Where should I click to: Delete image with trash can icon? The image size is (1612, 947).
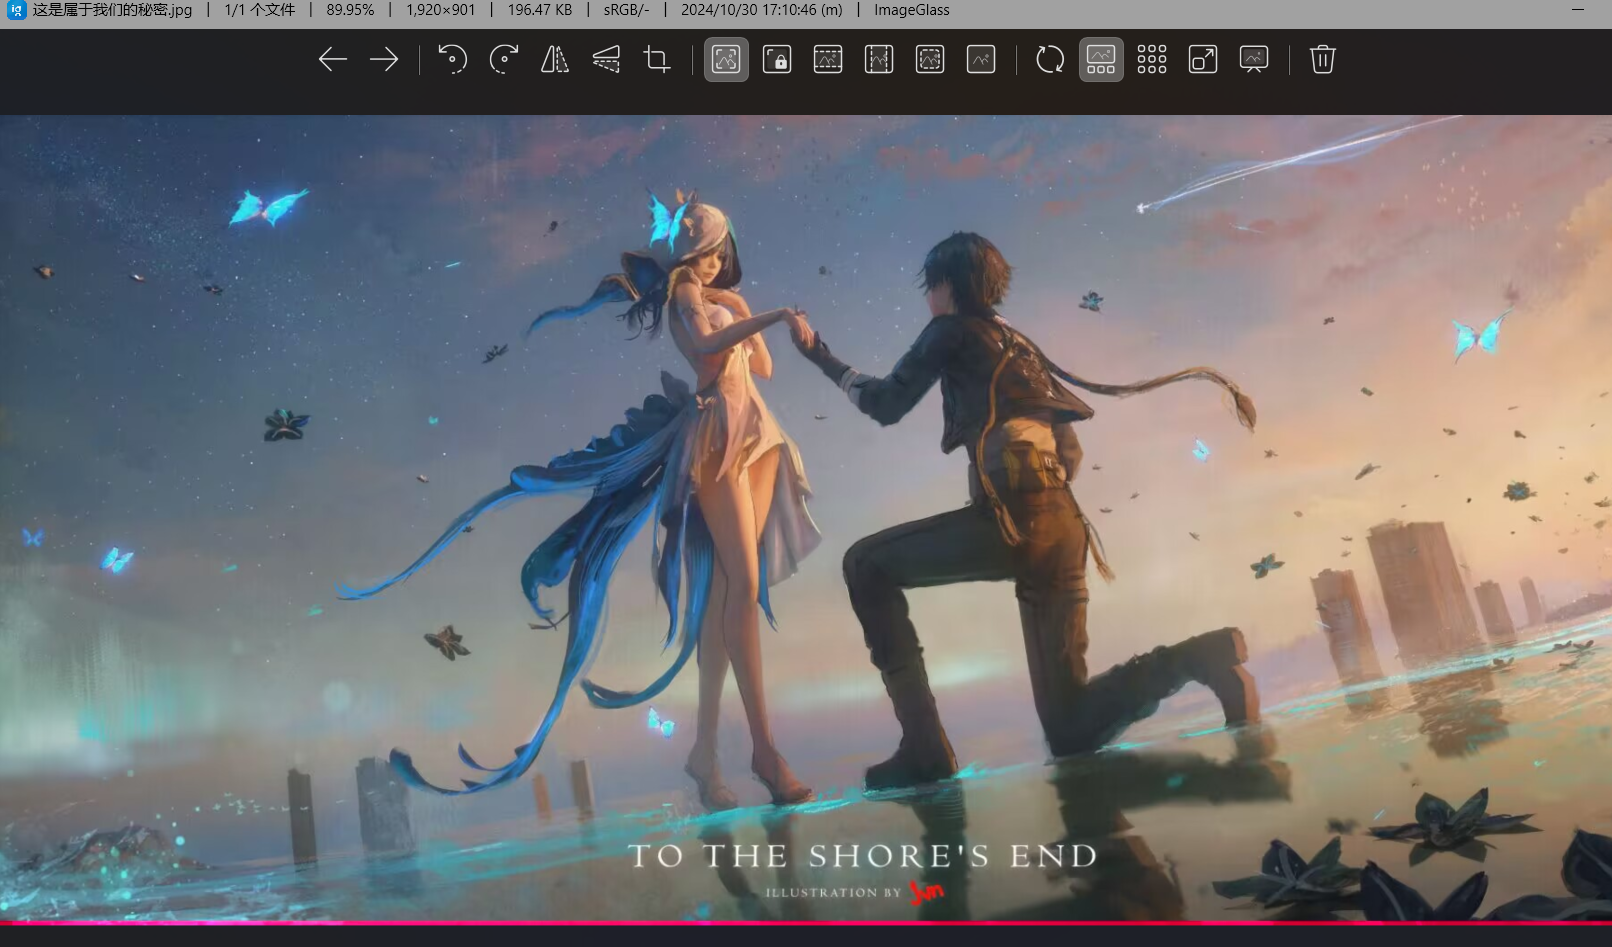click(x=1323, y=60)
